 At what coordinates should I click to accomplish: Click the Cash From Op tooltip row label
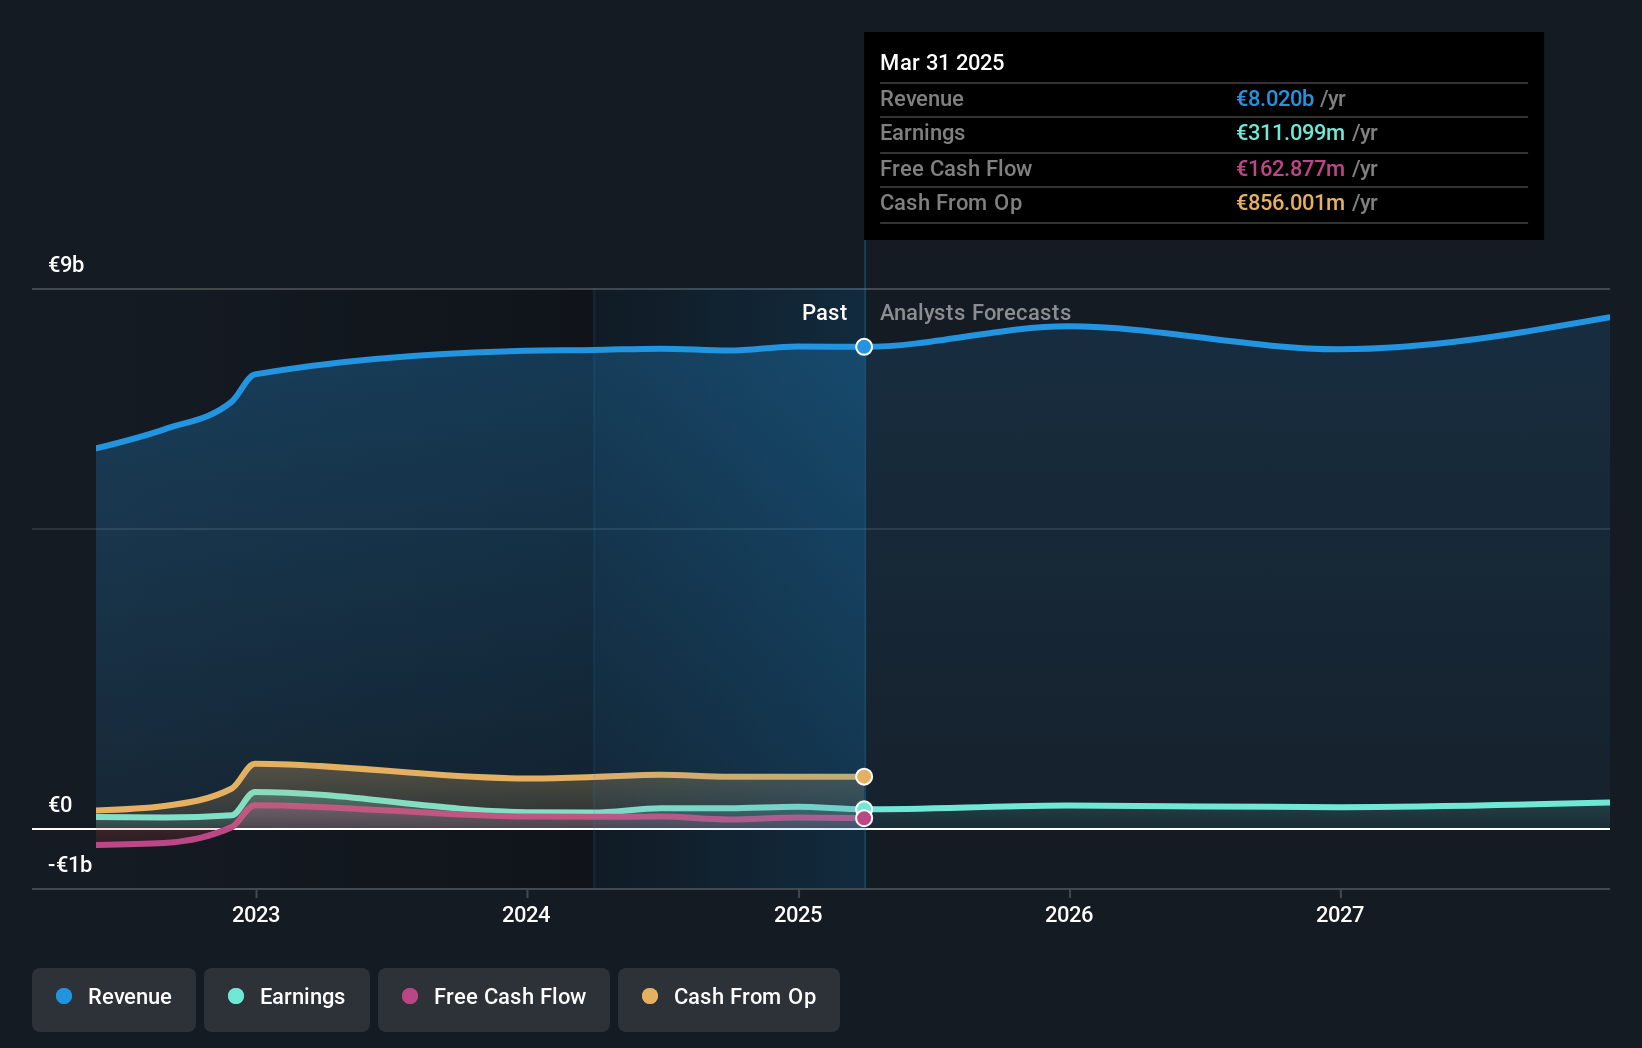click(950, 202)
